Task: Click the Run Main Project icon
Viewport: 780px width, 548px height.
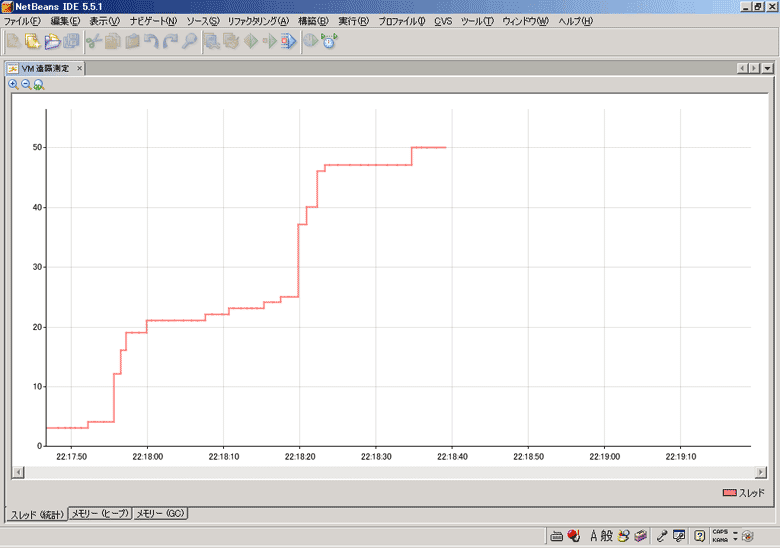Action: coord(251,41)
